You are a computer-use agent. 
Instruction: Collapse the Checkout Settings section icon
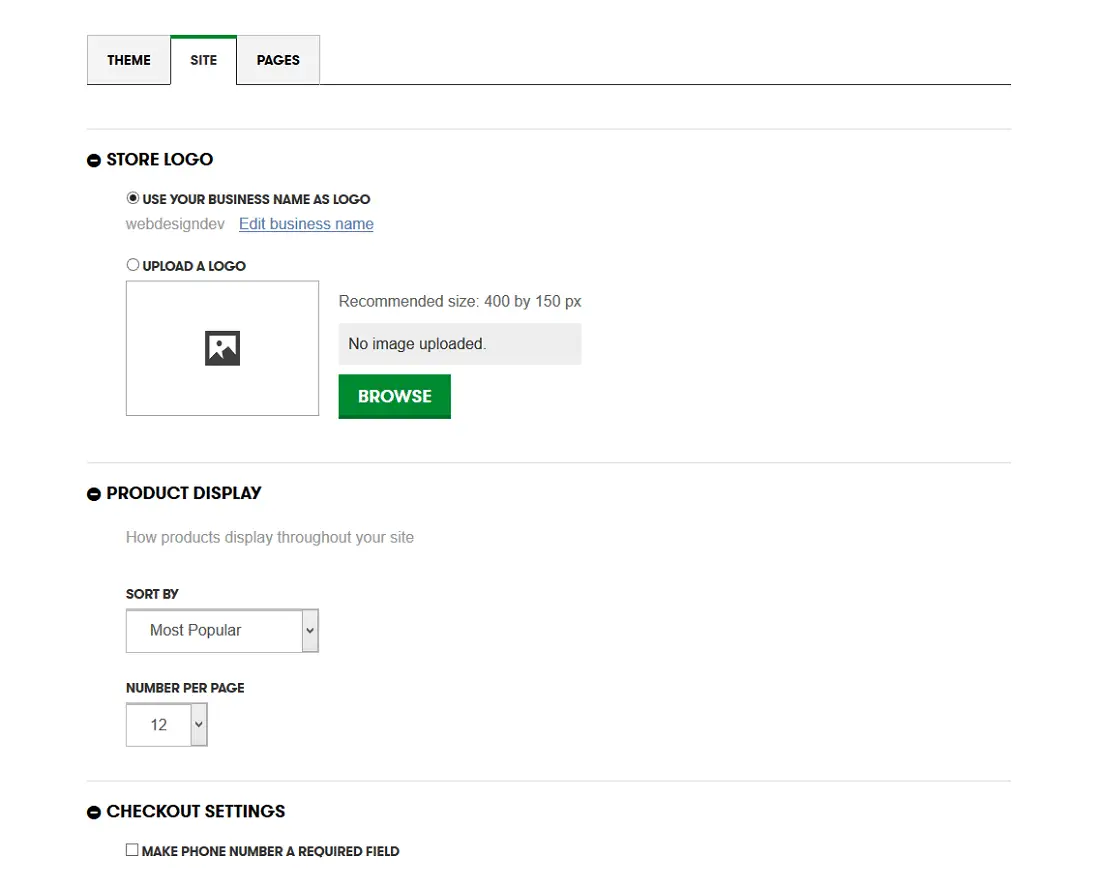coord(94,813)
